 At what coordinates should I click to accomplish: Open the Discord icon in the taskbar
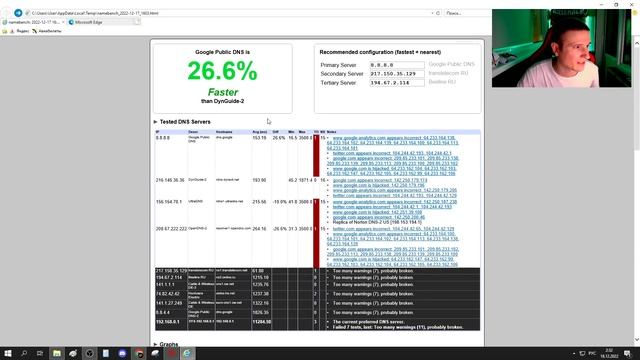pos(122,353)
